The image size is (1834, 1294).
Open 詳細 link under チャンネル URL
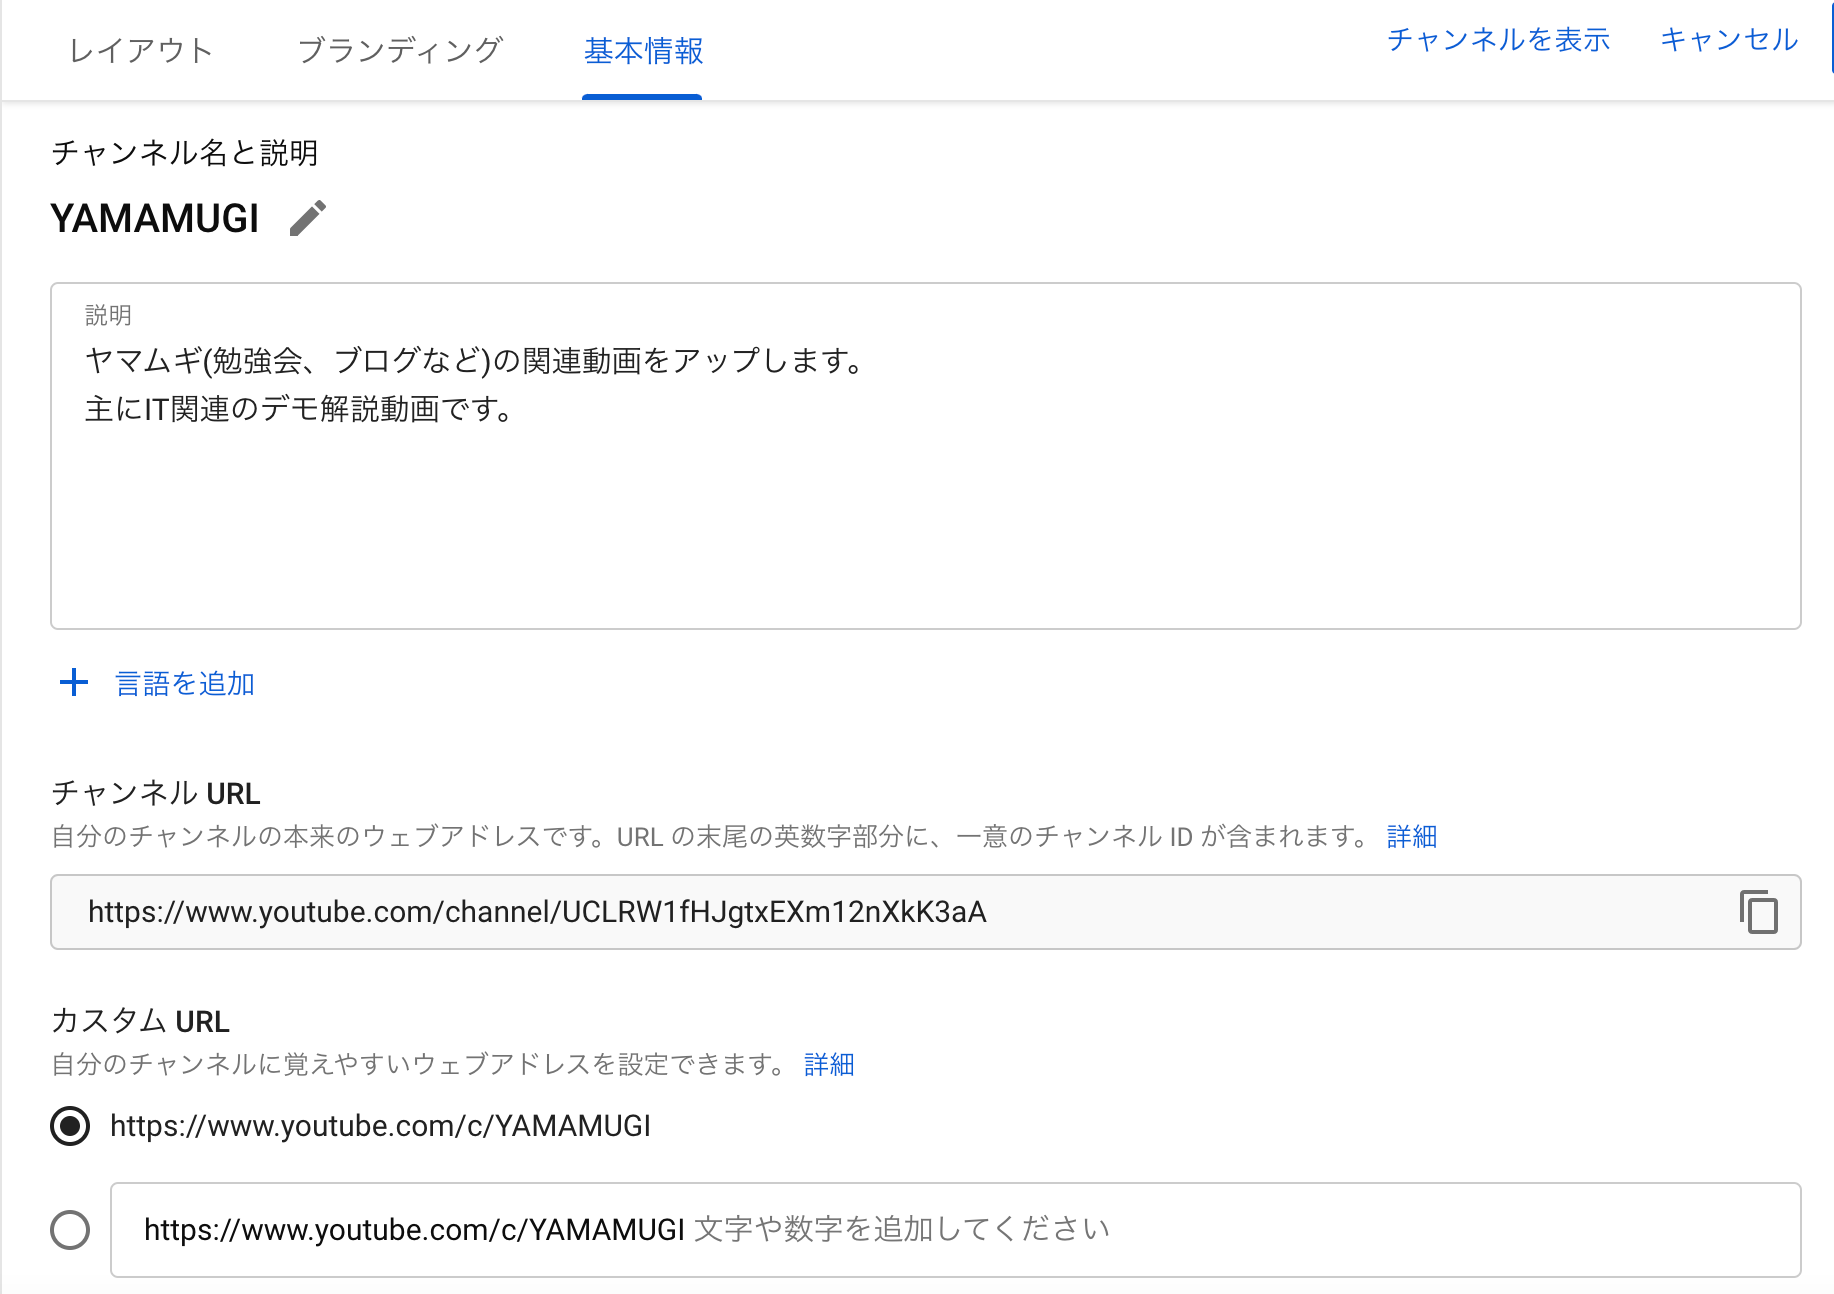point(1412,836)
